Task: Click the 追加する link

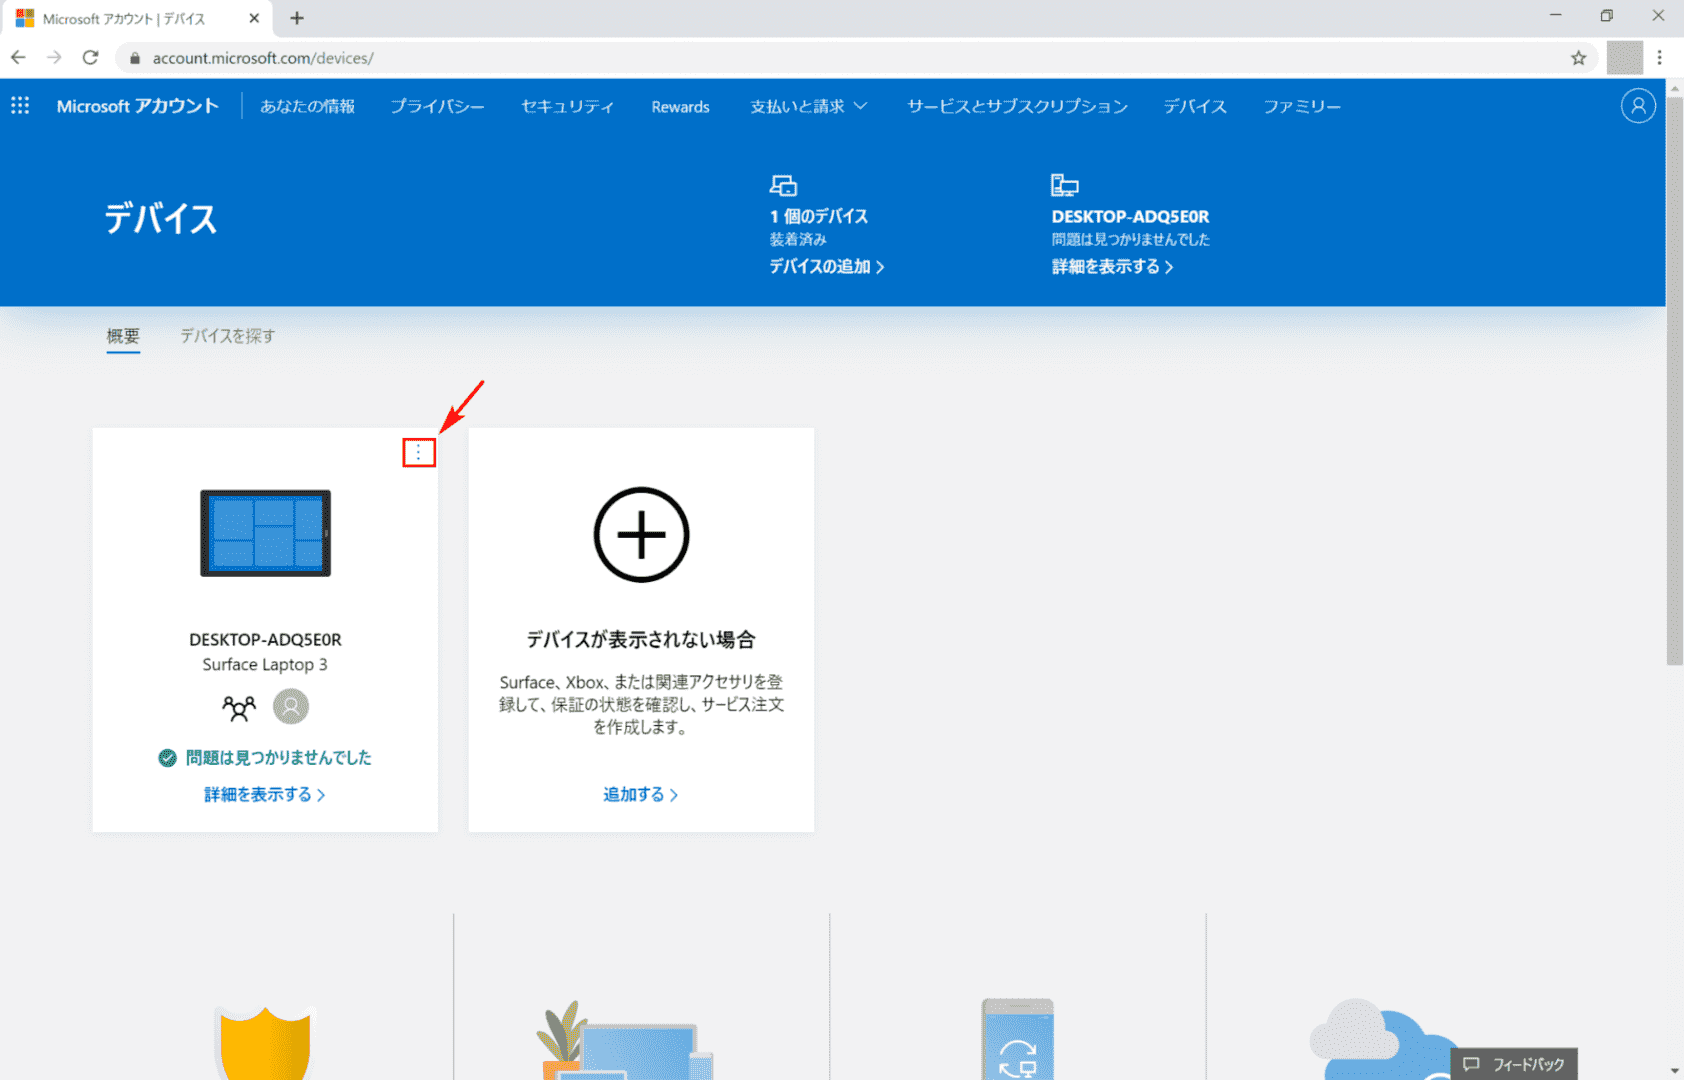Action: [x=641, y=794]
